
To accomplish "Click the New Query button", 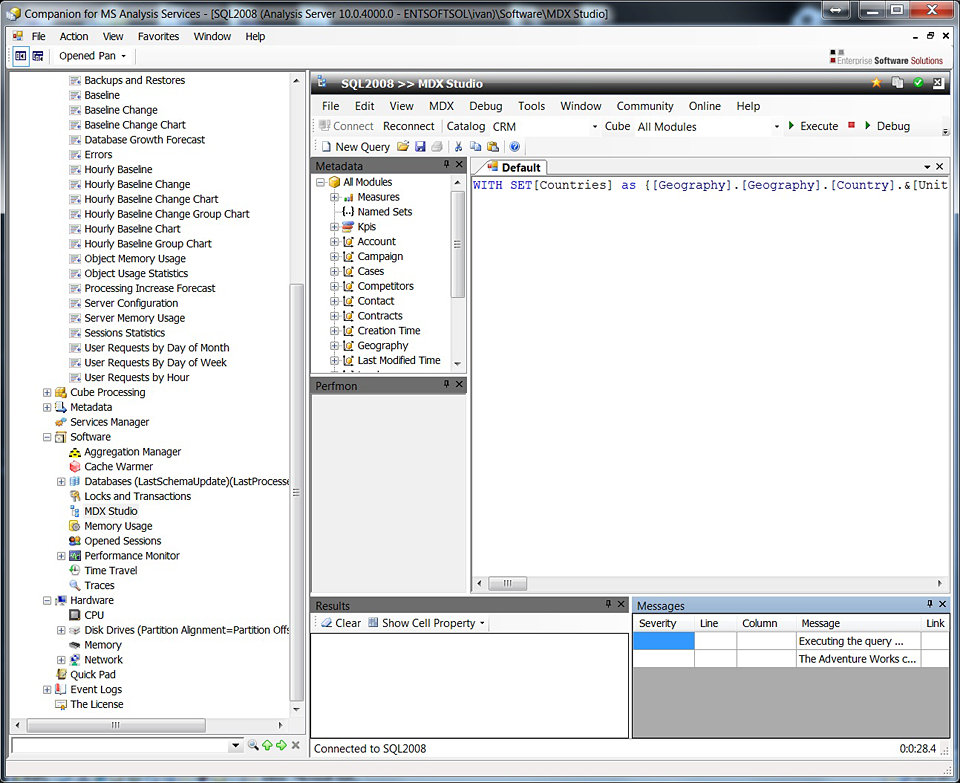I will pyautogui.click(x=356, y=147).
